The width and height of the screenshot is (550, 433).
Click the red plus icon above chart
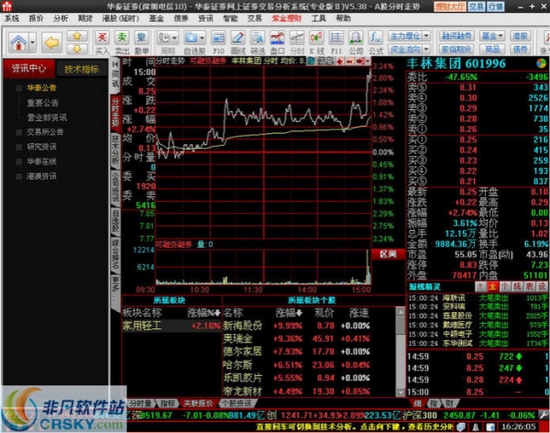(x=340, y=61)
